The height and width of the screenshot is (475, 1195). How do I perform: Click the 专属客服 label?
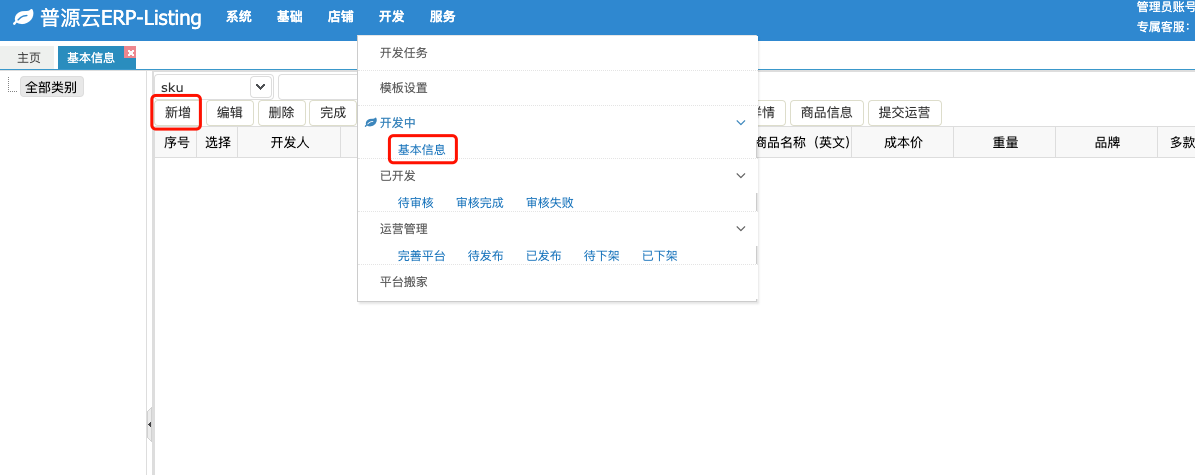[1163, 27]
